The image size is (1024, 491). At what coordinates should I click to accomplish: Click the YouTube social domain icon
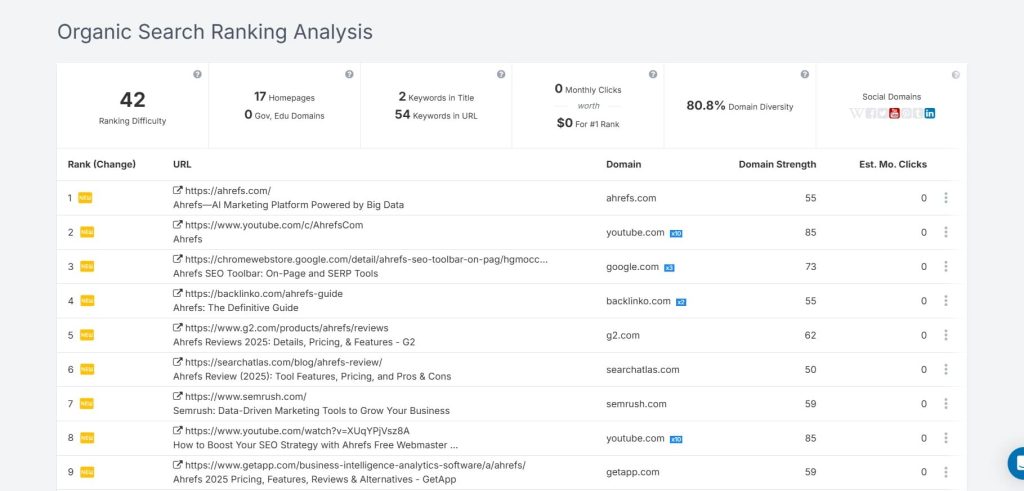tap(894, 113)
